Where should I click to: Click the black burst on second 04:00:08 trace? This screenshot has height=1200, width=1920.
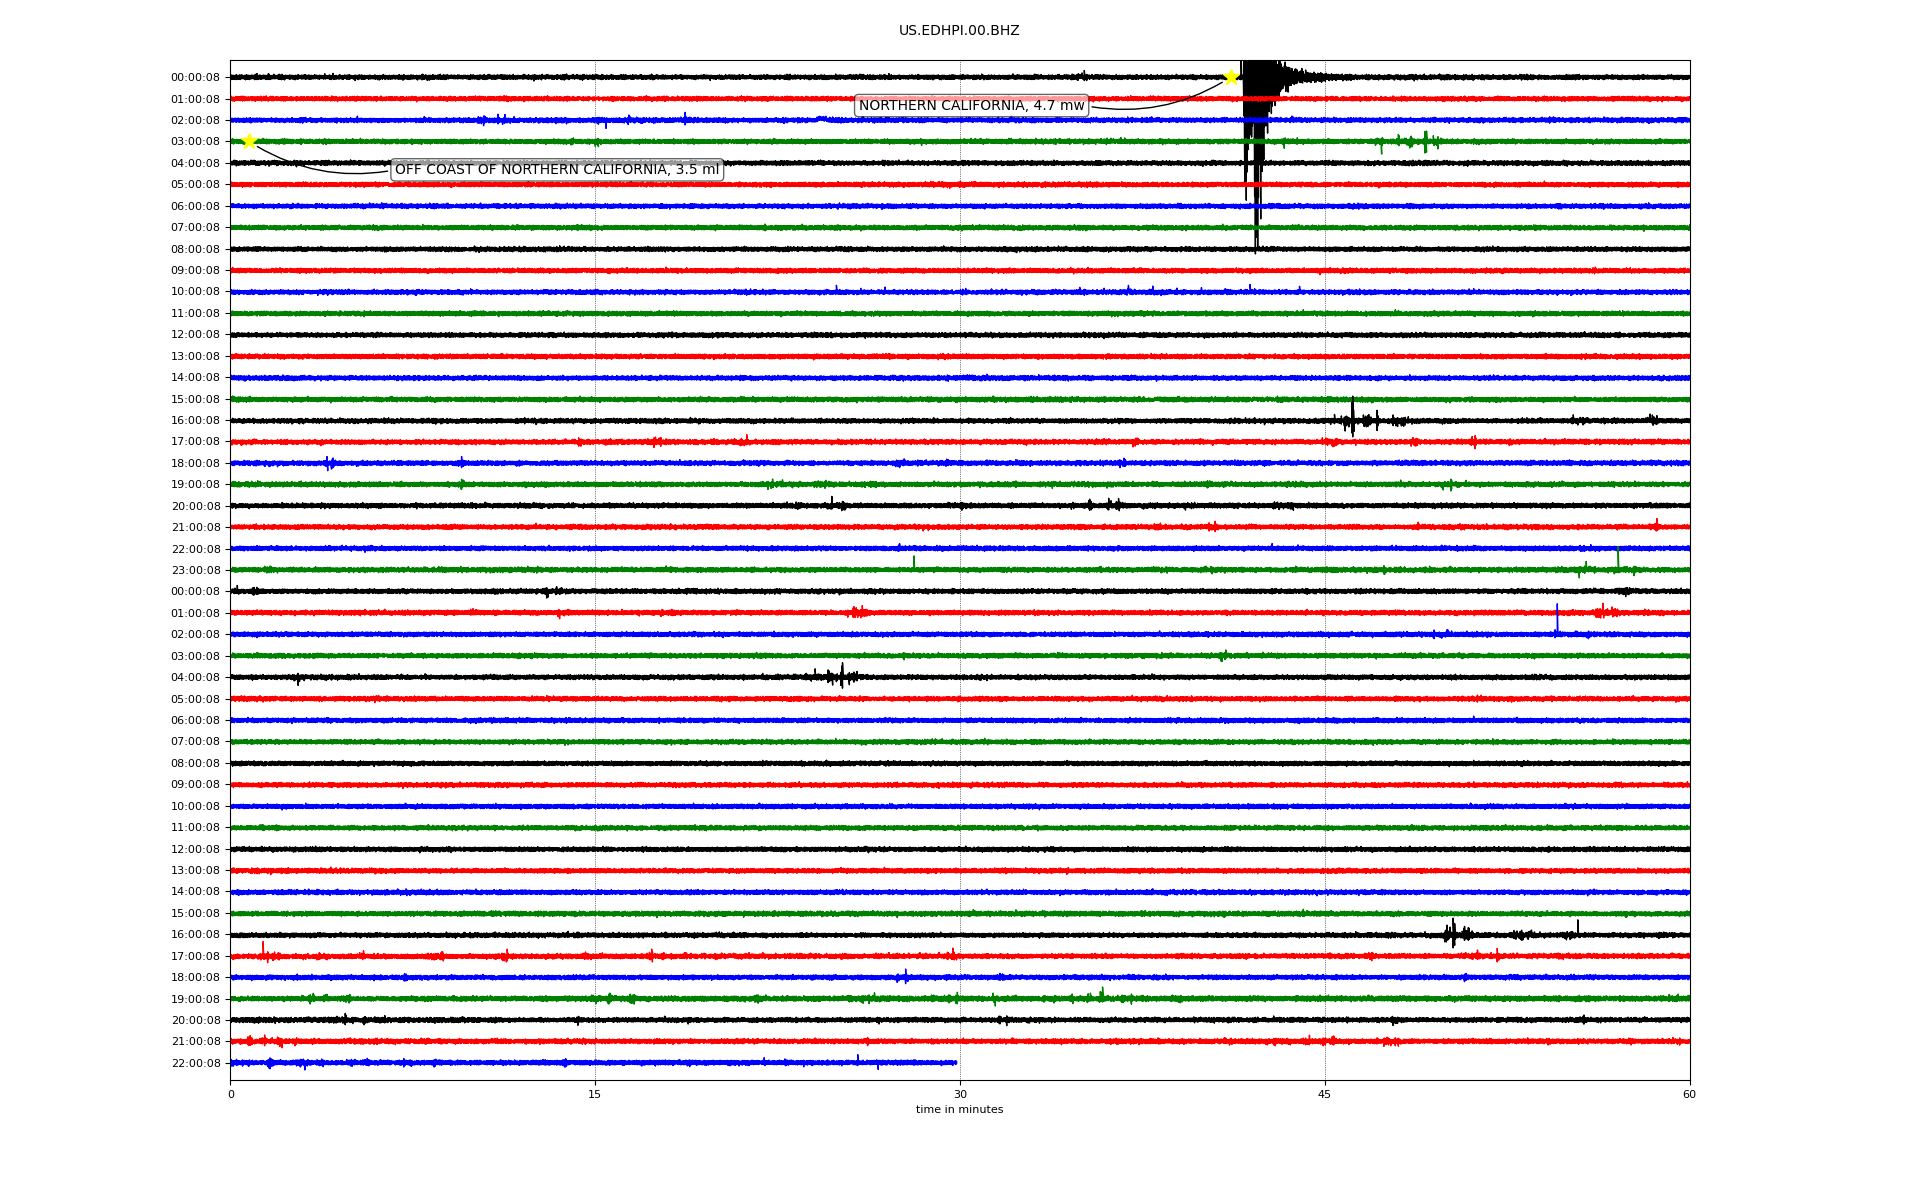point(842,676)
